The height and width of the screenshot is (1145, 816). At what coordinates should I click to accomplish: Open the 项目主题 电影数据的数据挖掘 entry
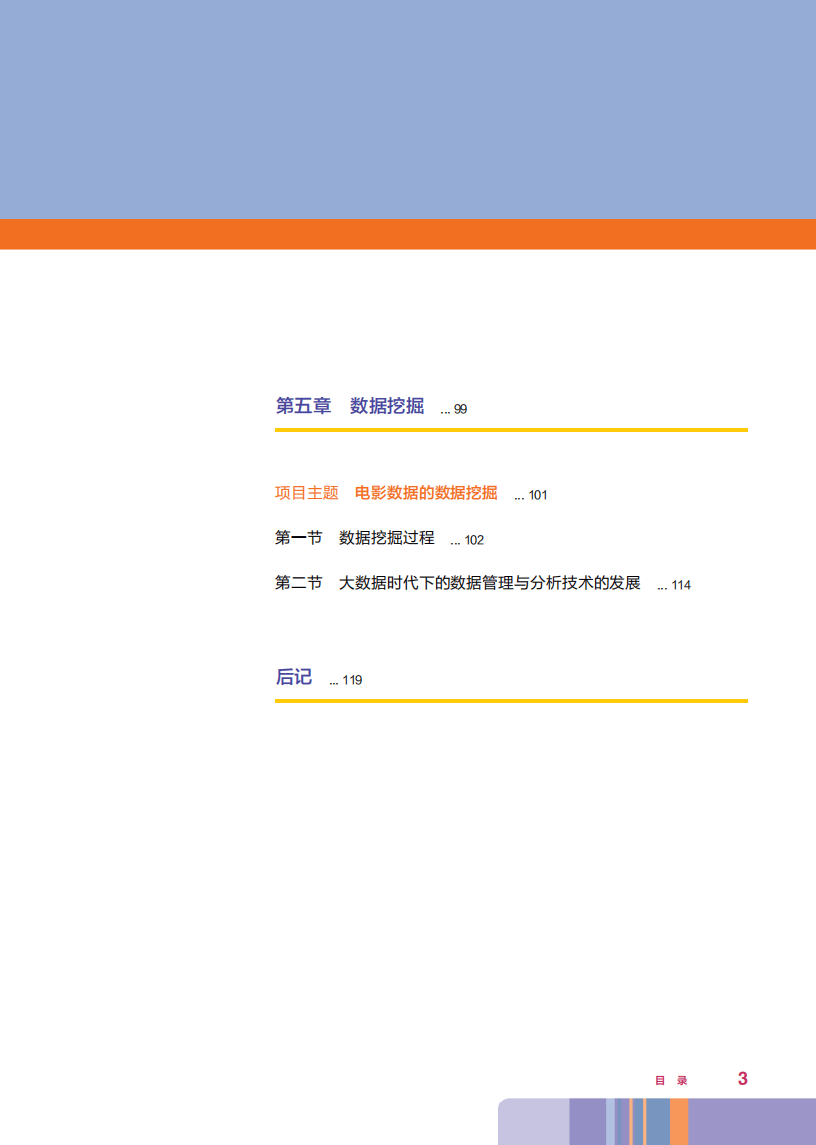click(x=385, y=493)
